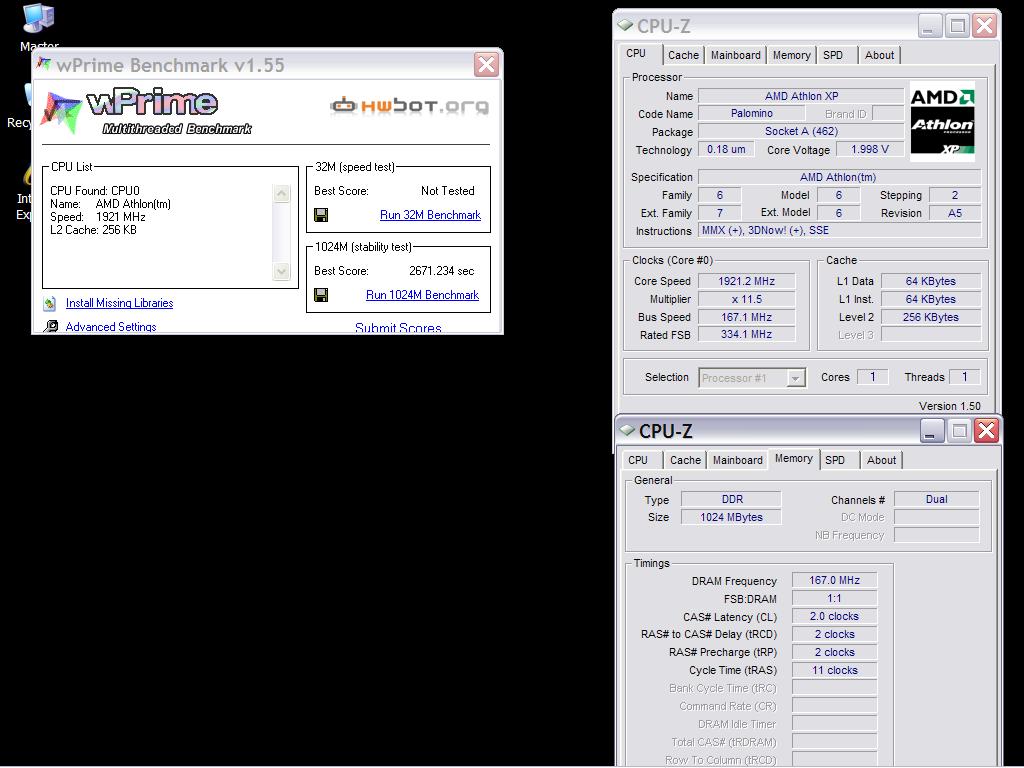This screenshot has width=1024, height=768.
Task: Click the CPU List scroll down arrow
Action: [281, 271]
